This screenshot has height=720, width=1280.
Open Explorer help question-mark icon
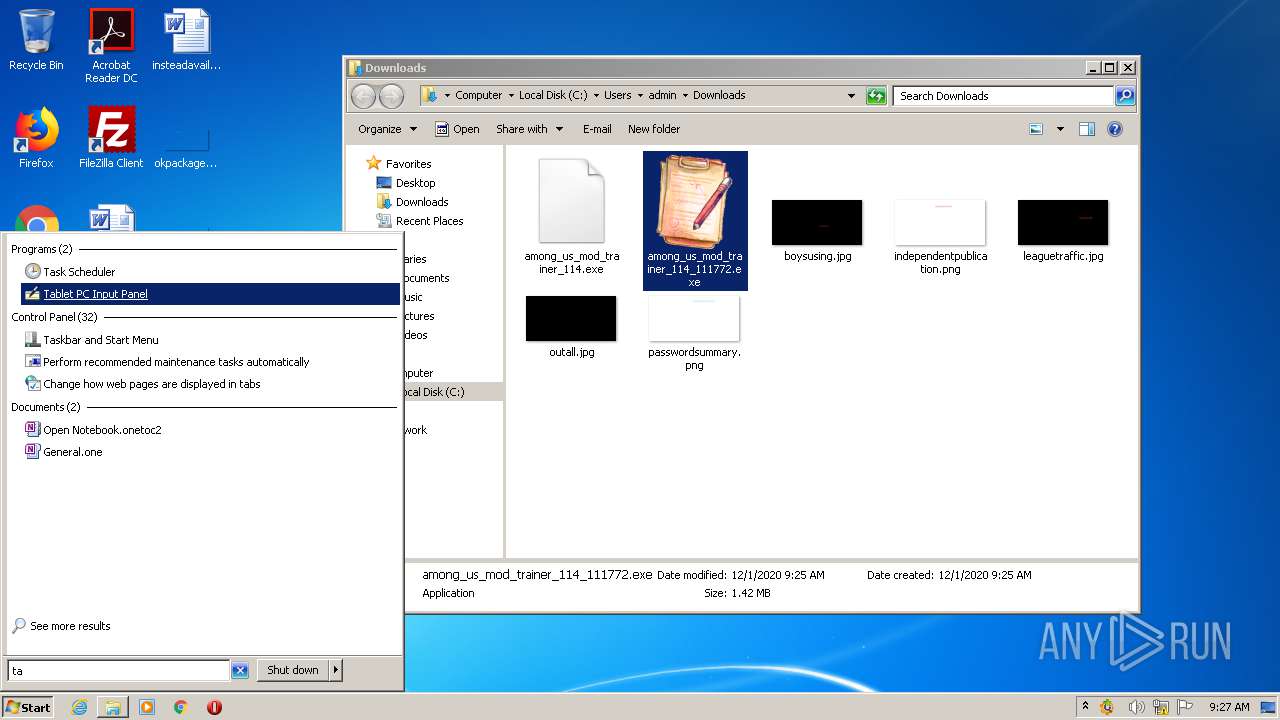[1115, 129]
